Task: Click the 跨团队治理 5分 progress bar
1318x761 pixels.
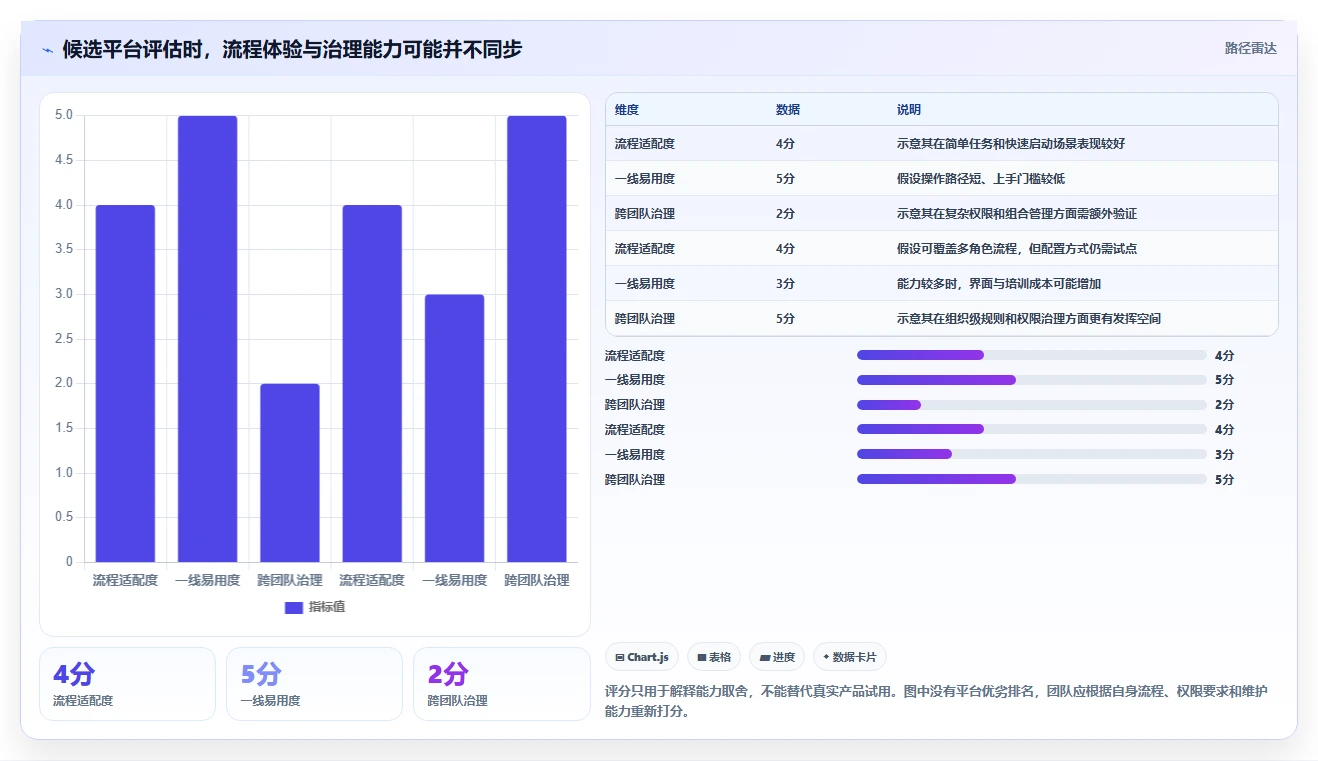Action: click(x=1032, y=479)
